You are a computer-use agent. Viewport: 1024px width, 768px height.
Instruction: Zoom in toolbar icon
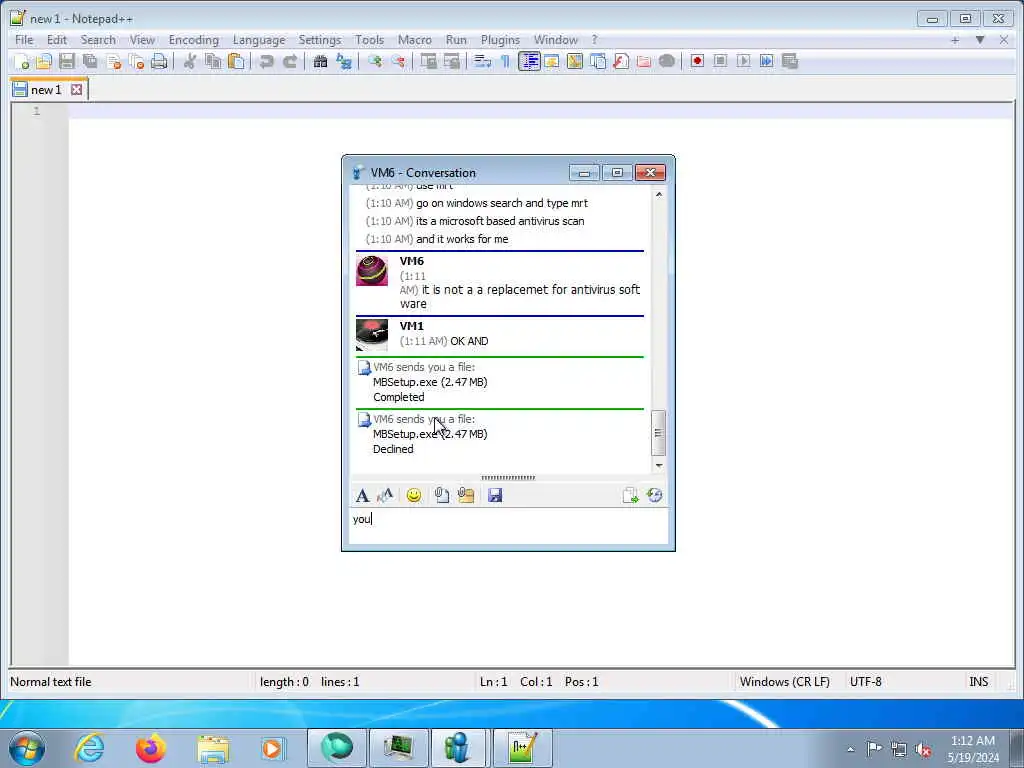point(374,61)
